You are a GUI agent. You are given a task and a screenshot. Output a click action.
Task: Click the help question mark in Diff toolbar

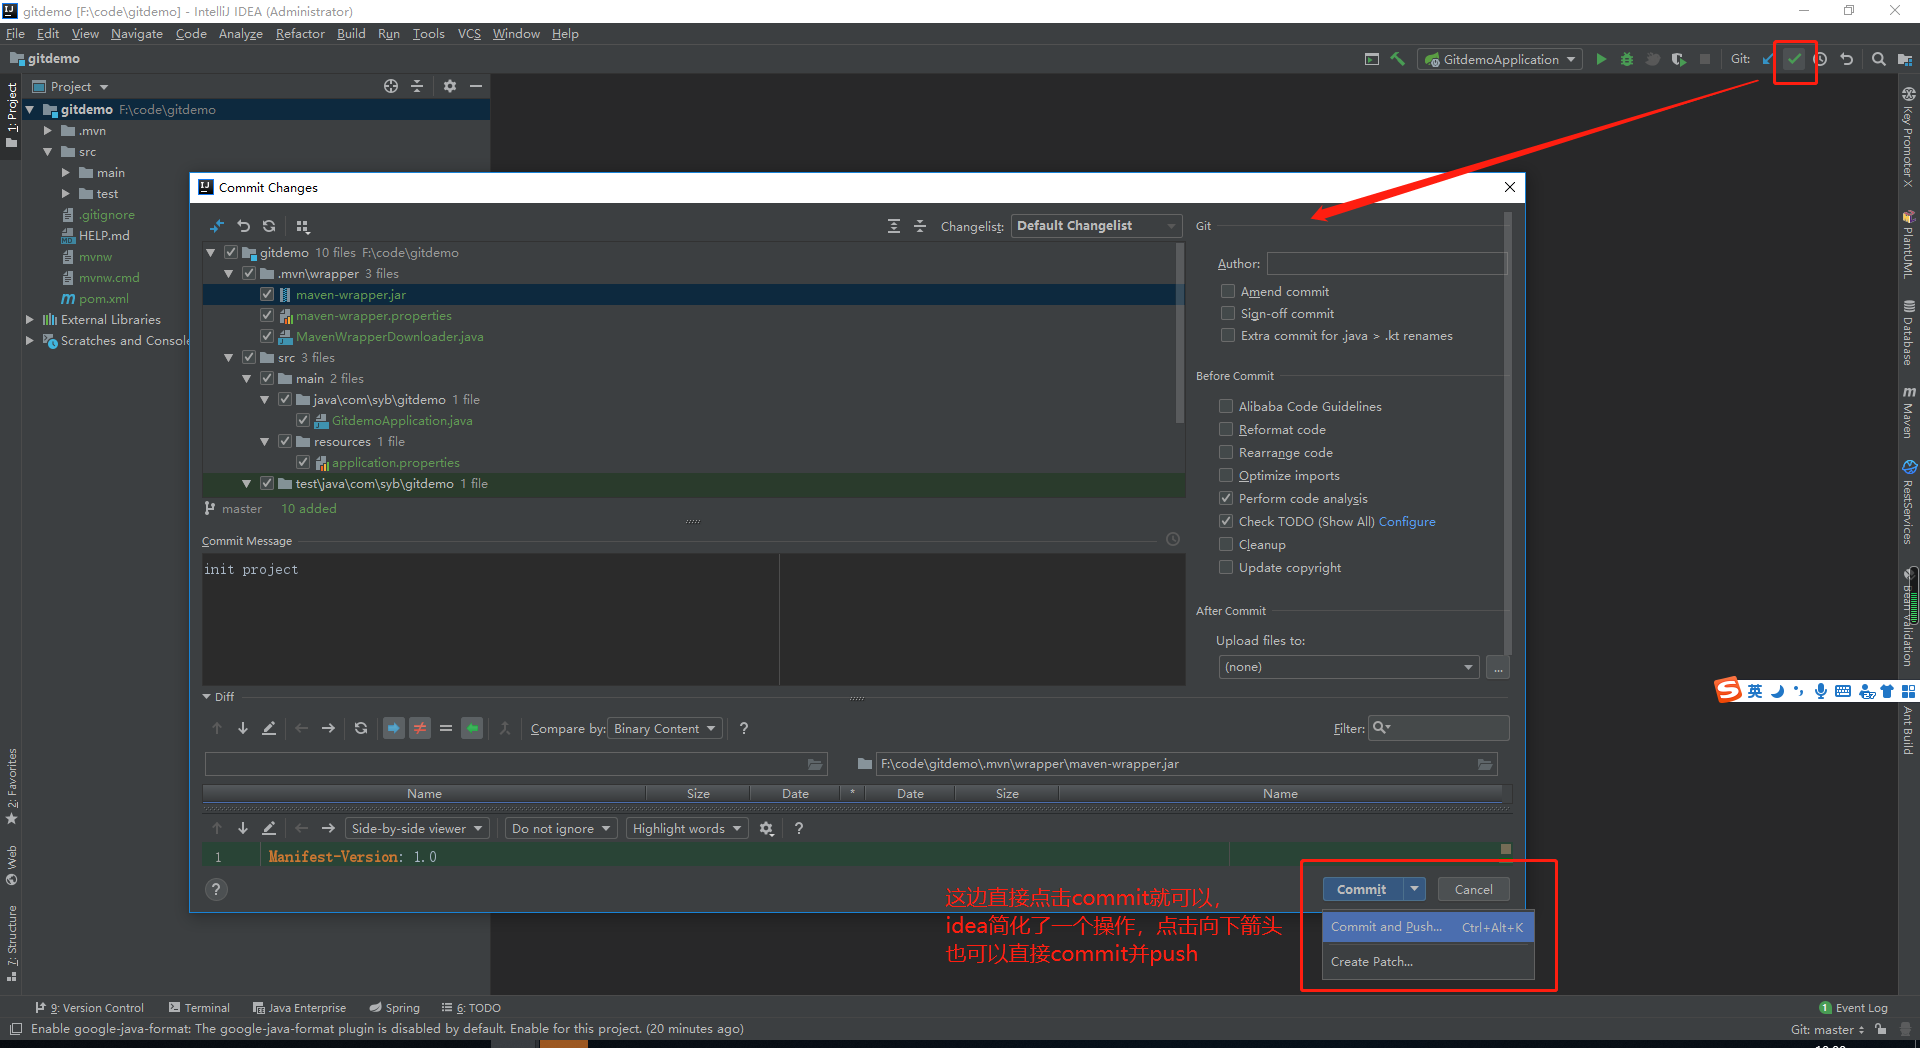pos(744,728)
